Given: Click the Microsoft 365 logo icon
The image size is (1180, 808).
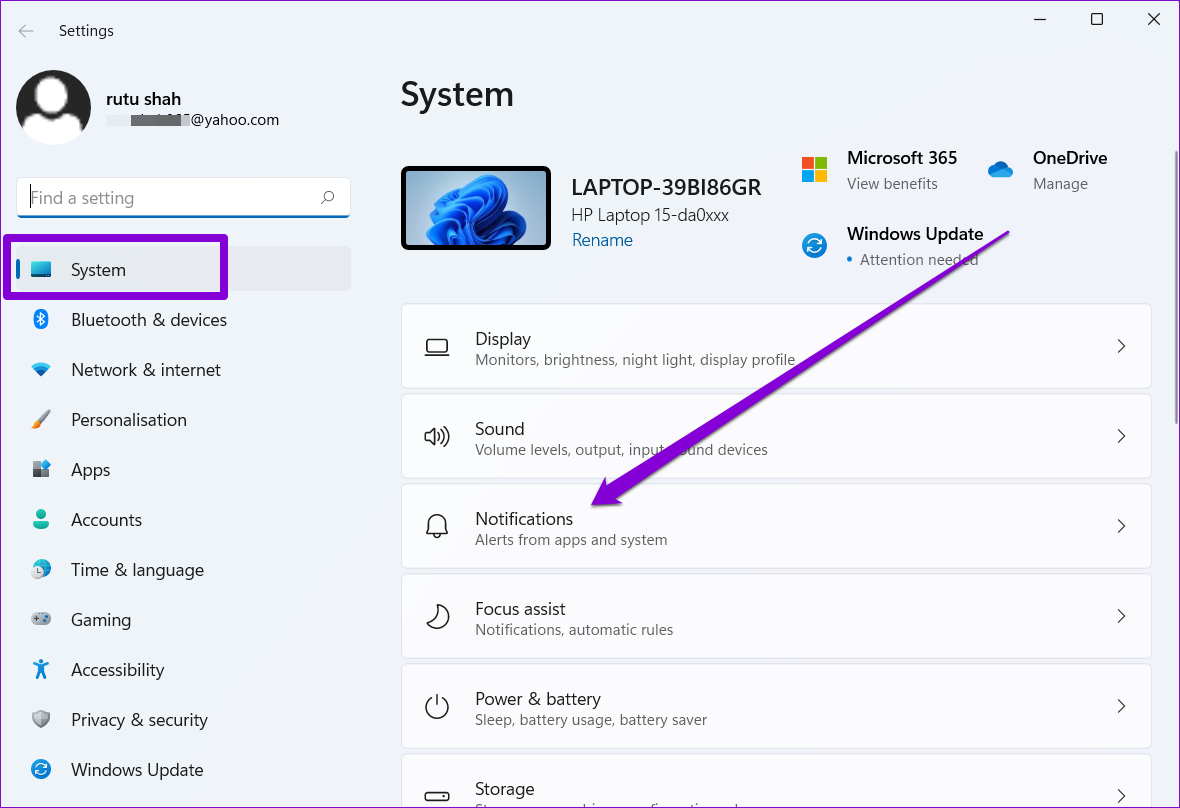Looking at the screenshot, I should coord(814,169).
